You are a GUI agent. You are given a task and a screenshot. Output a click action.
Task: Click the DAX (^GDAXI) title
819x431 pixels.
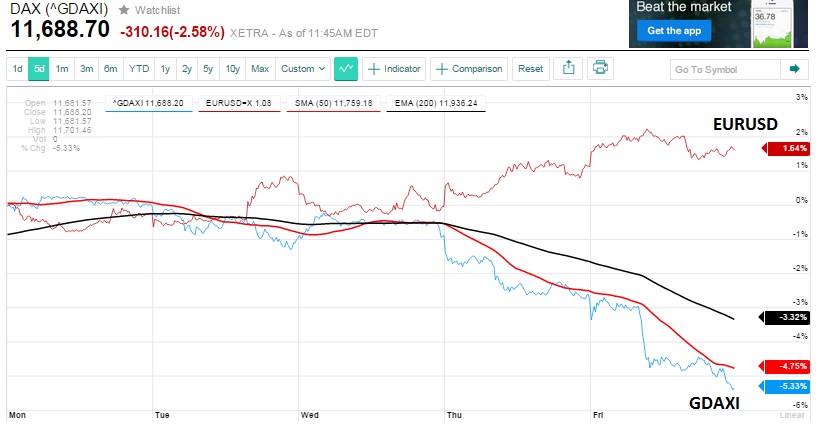(x=59, y=9)
